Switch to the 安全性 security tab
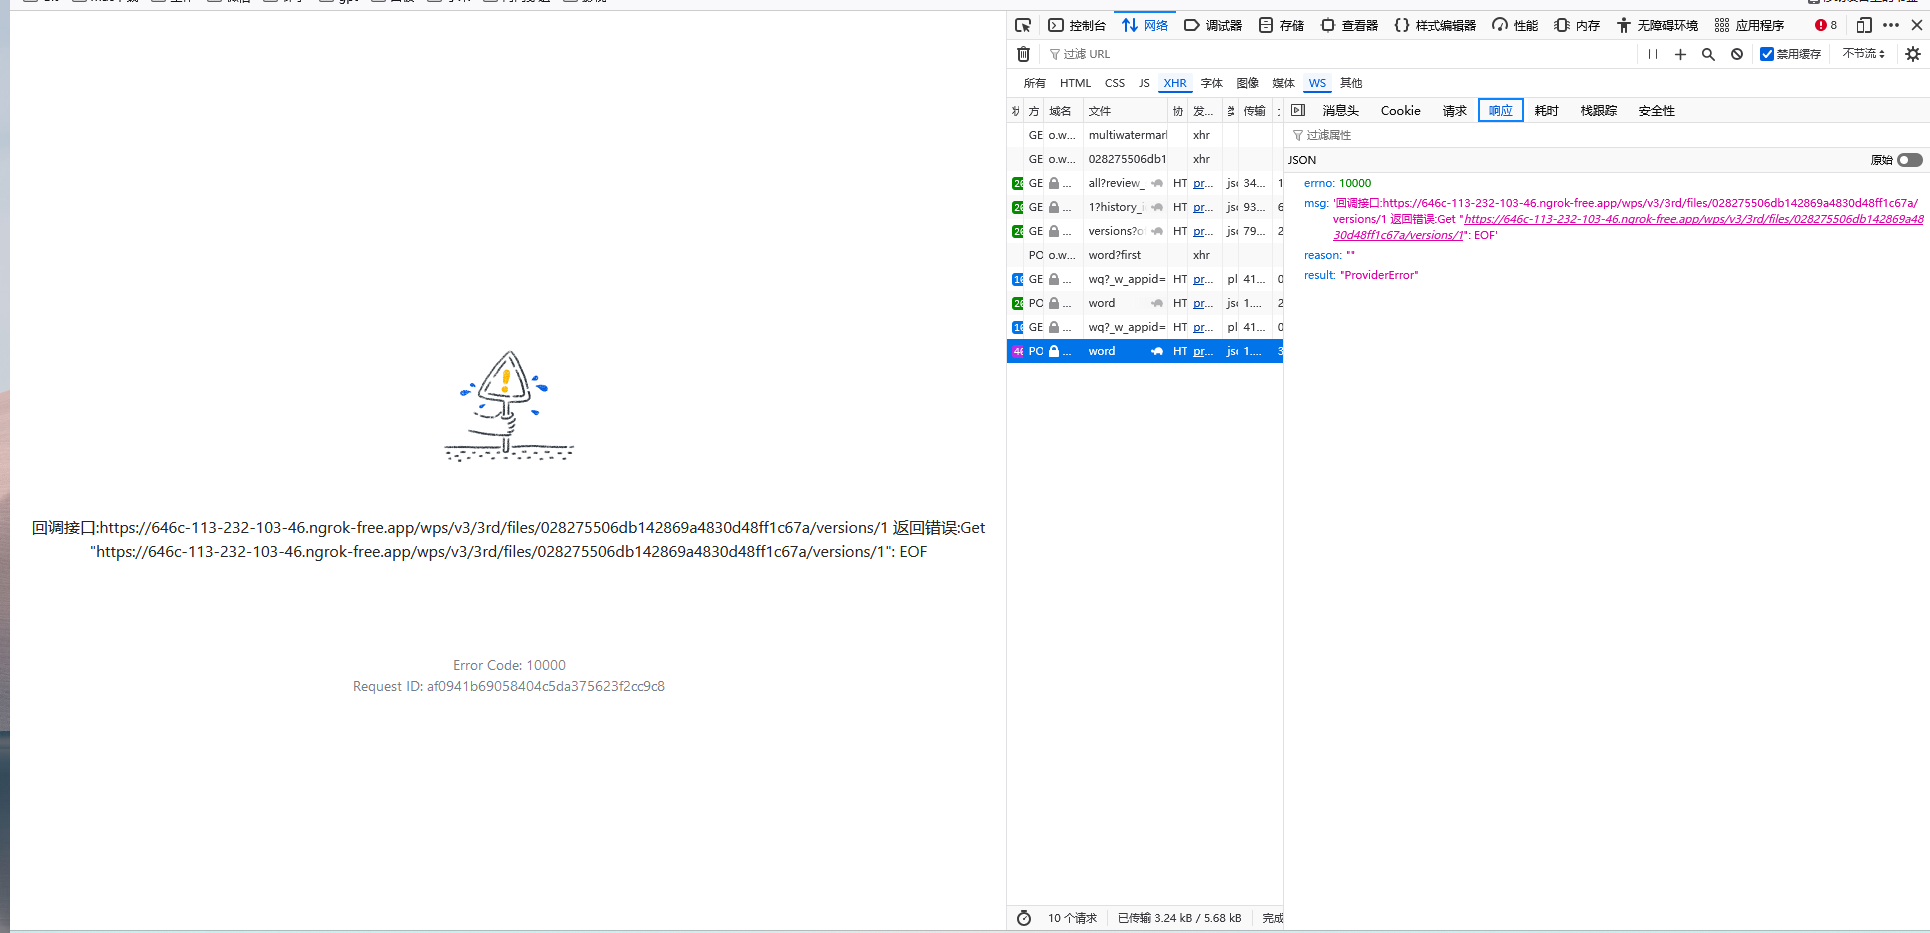This screenshot has height=933, width=1930. click(x=1657, y=110)
